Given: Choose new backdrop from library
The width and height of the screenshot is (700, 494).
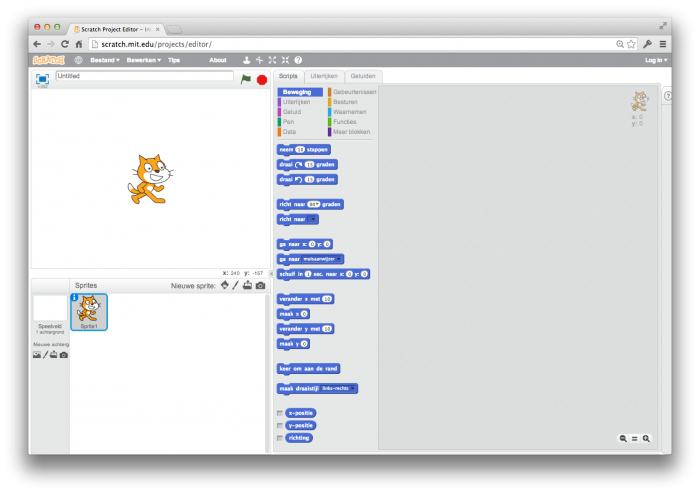Looking at the screenshot, I should pyautogui.click(x=37, y=355).
